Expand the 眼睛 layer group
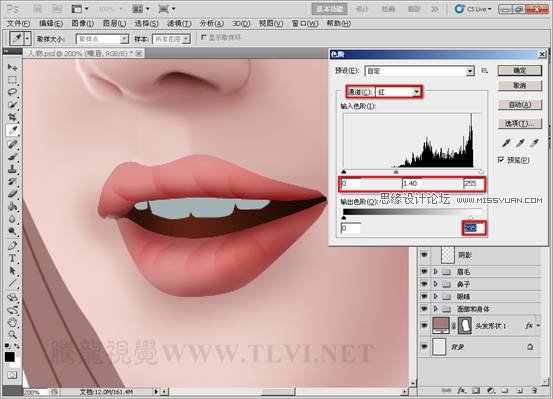 click(x=436, y=296)
